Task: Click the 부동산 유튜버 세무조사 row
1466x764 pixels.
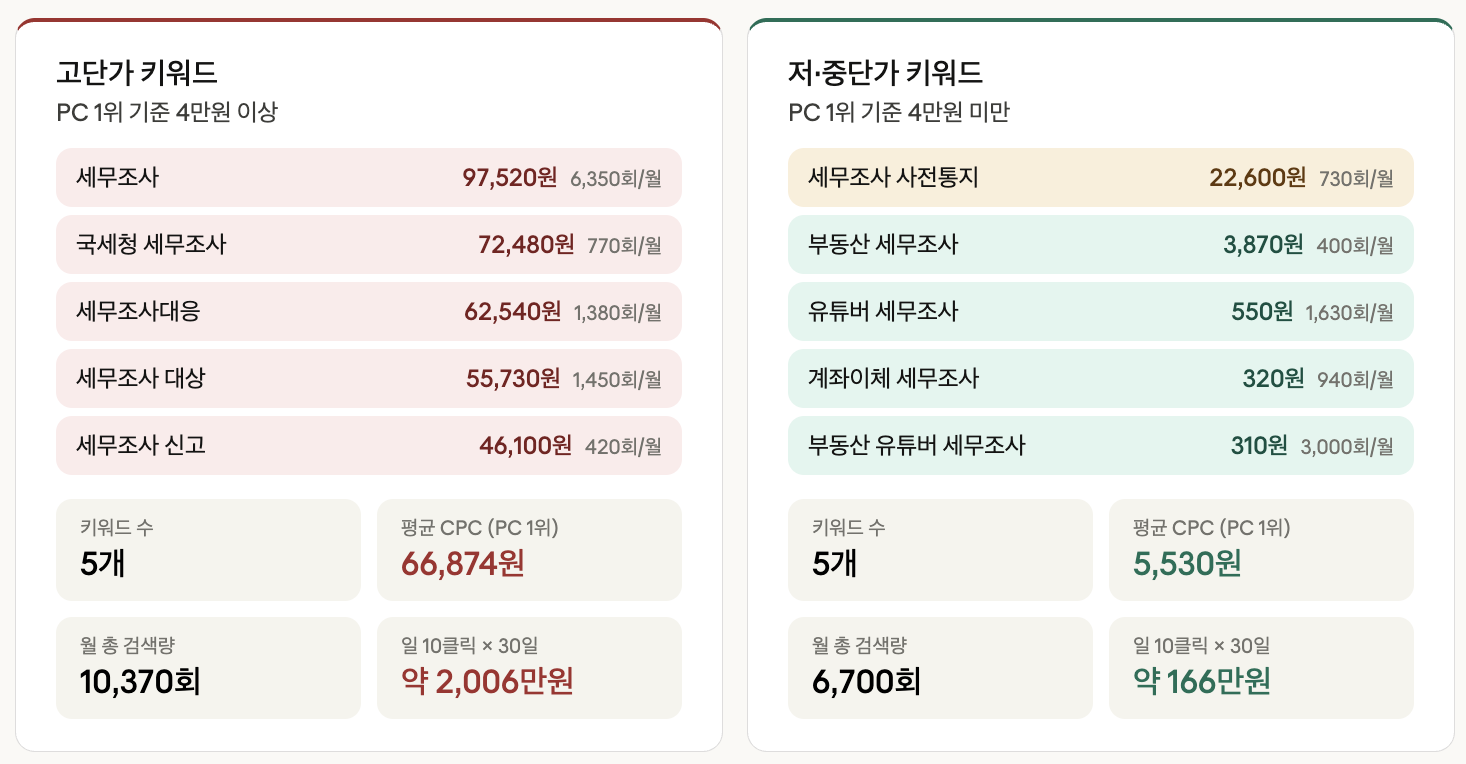Action: pyautogui.click(x=1100, y=446)
